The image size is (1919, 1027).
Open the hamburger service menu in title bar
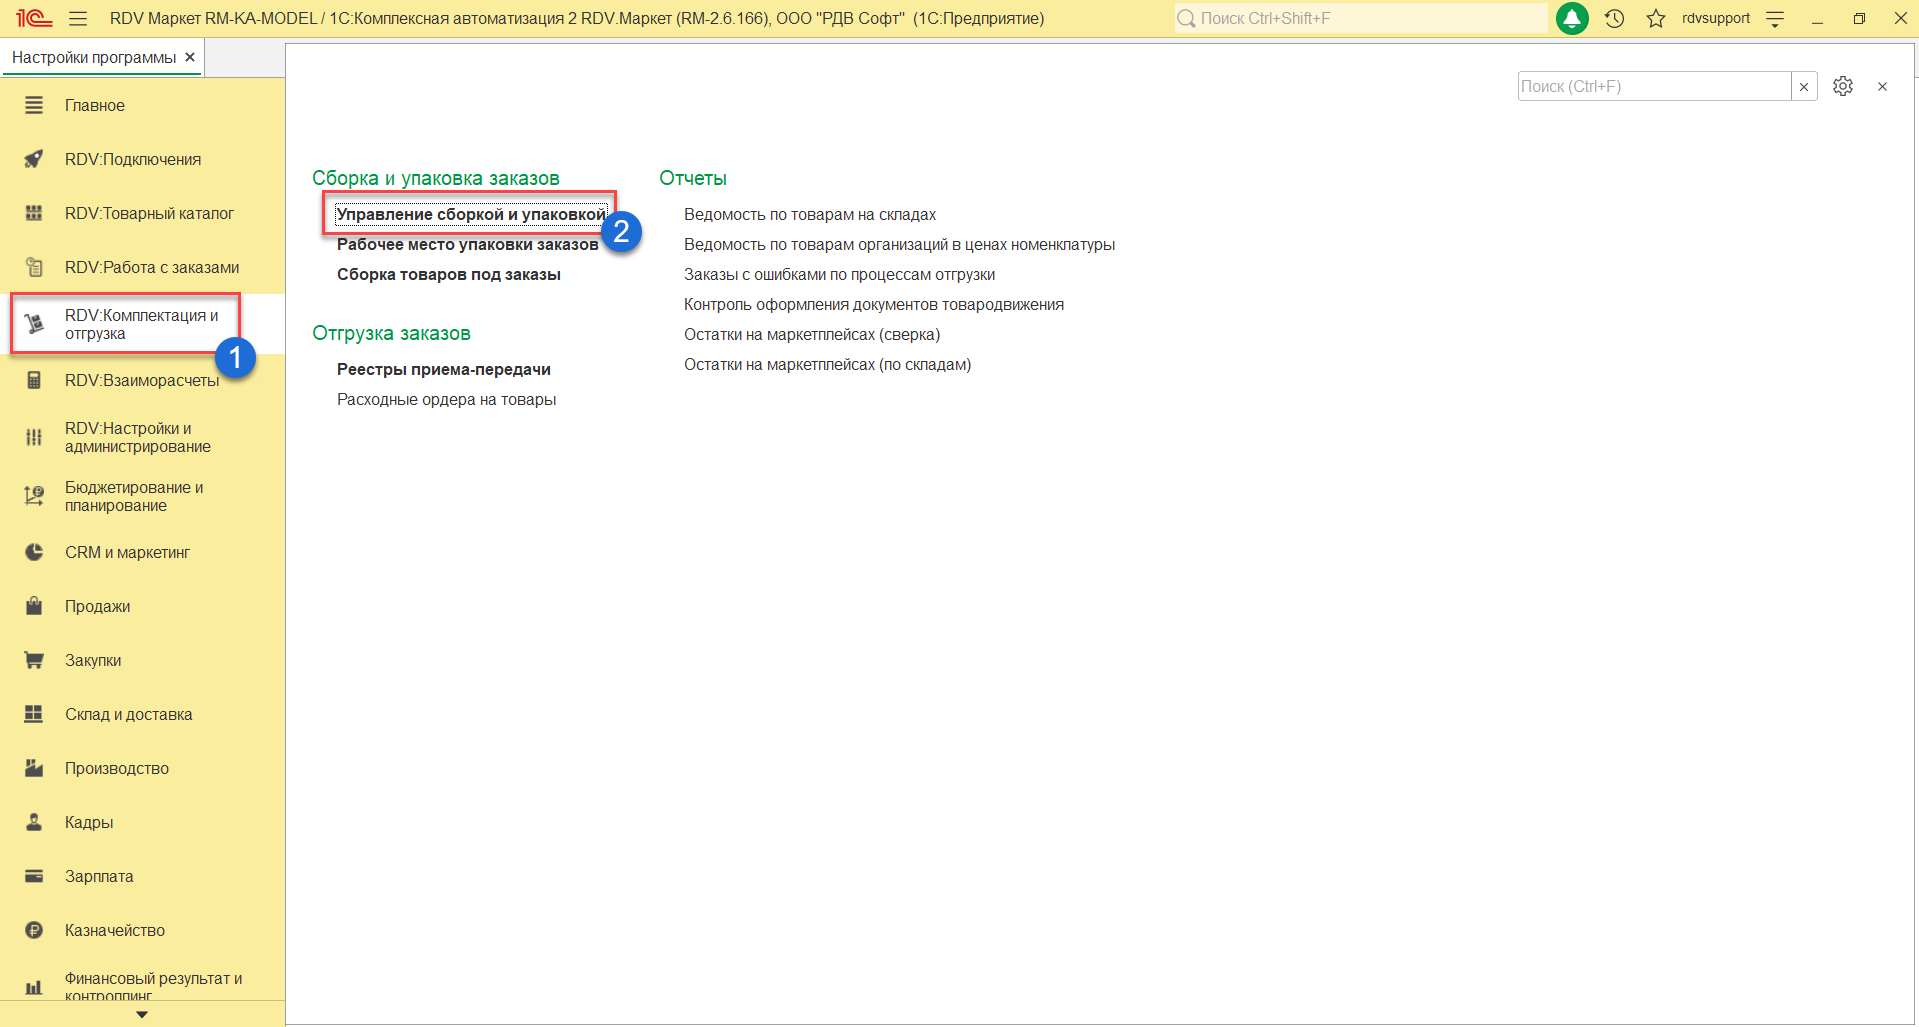point(78,18)
